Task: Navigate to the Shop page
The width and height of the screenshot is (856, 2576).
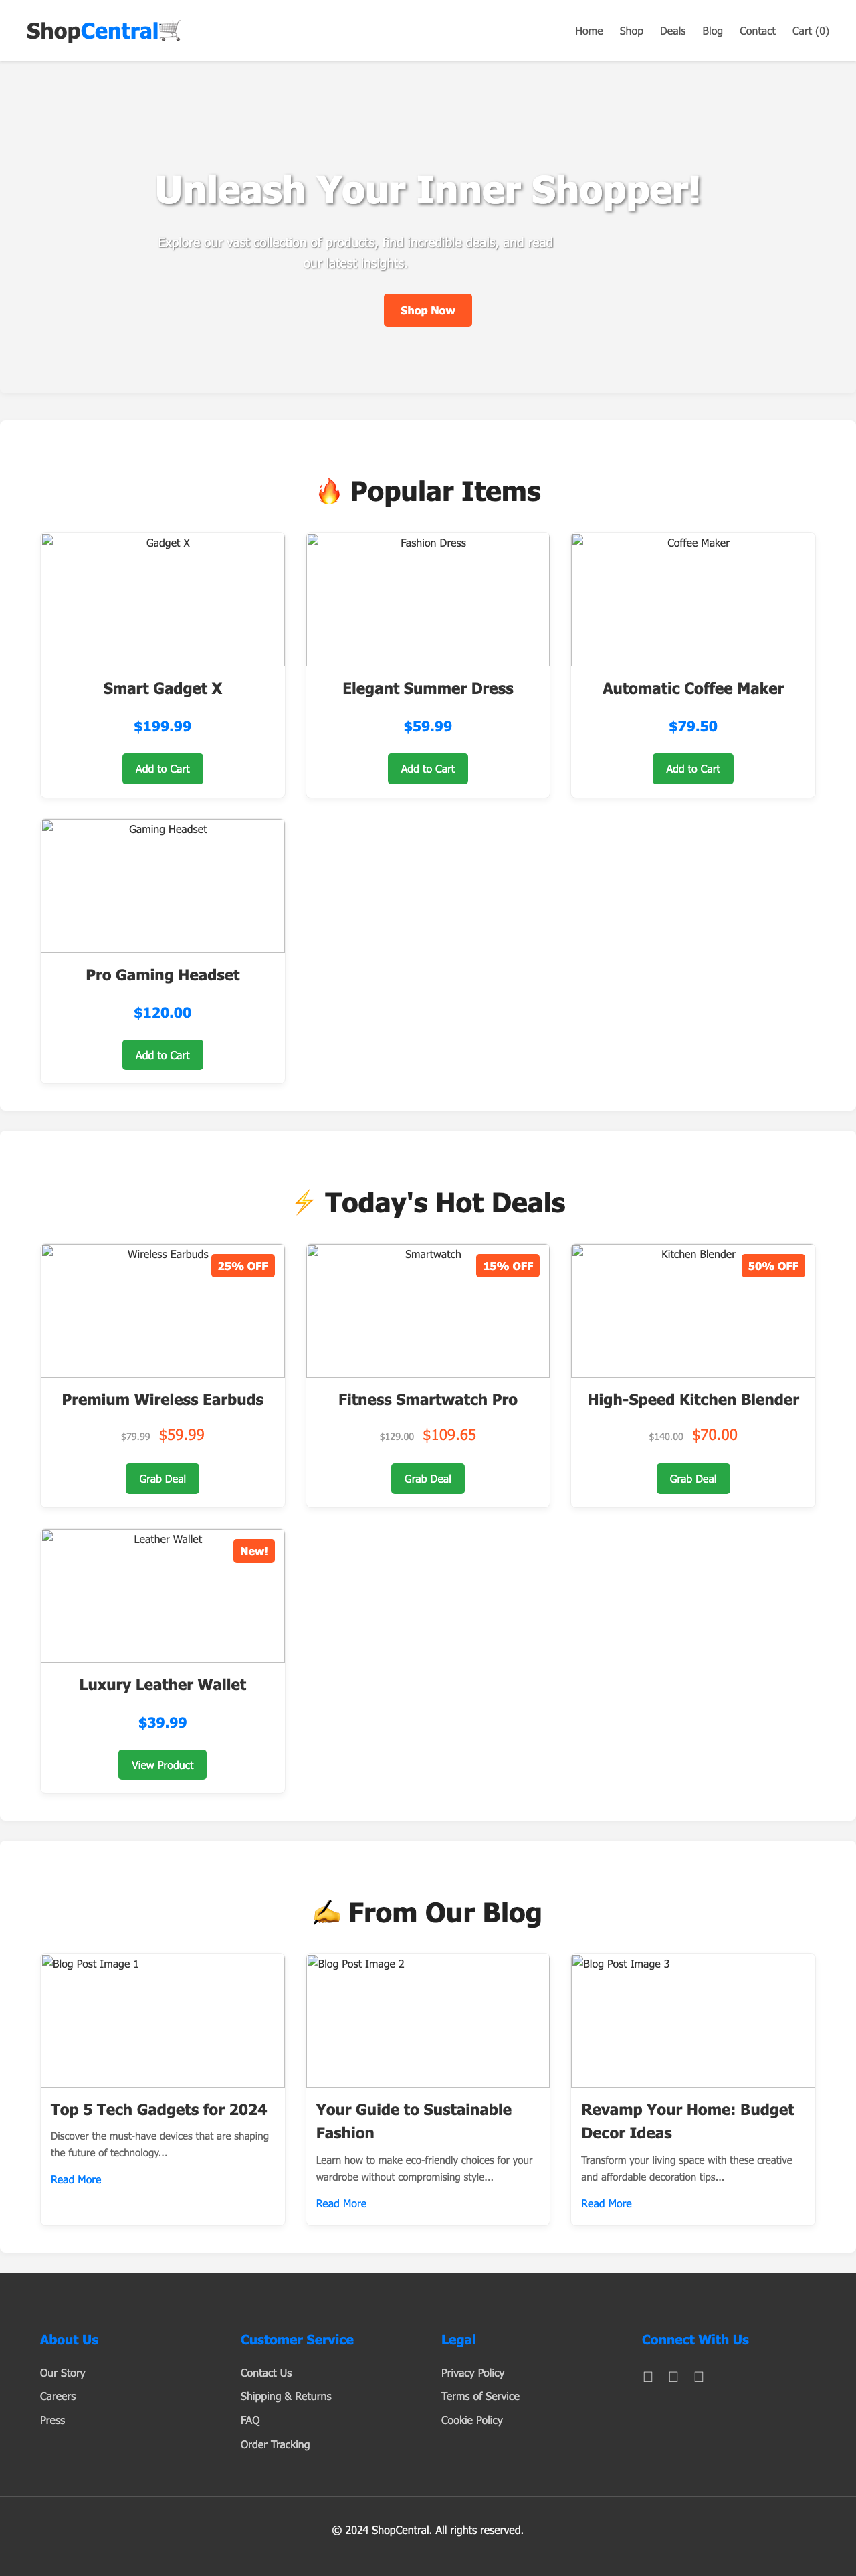Action: 631,31
